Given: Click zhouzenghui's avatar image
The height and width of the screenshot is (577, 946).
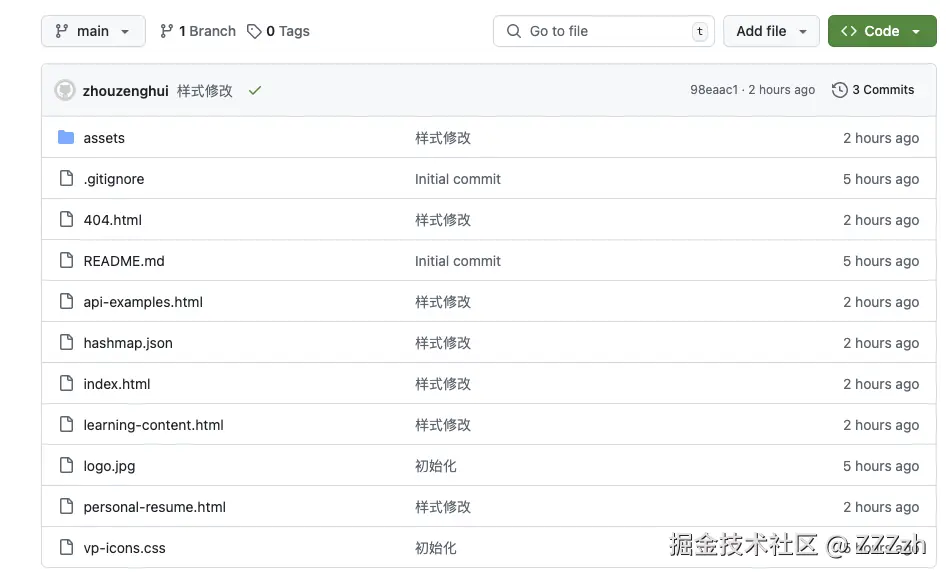Looking at the screenshot, I should 65,90.
